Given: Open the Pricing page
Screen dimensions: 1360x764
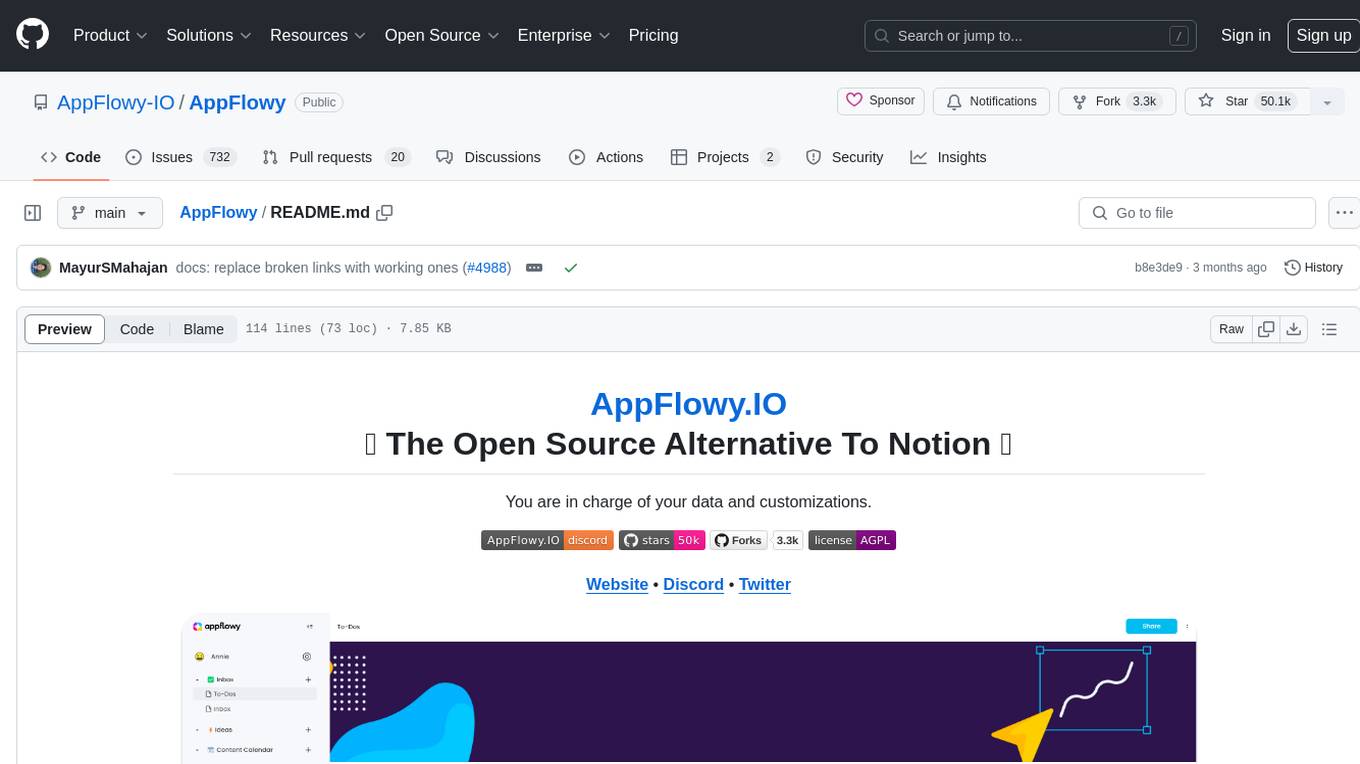Looking at the screenshot, I should click(653, 35).
